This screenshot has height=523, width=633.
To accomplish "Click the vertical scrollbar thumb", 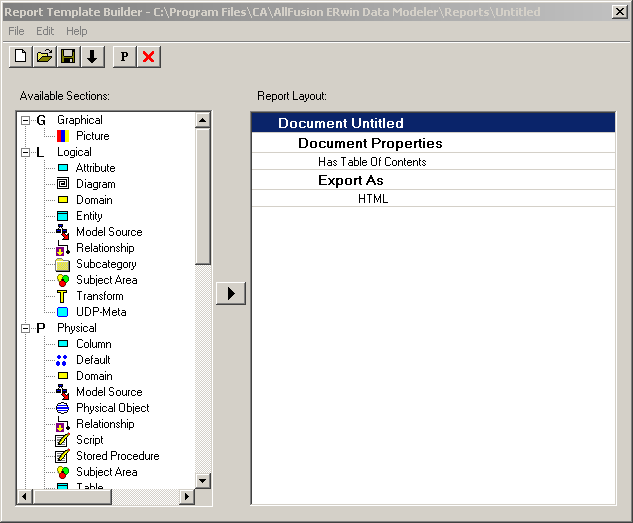I will click(x=202, y=196).
